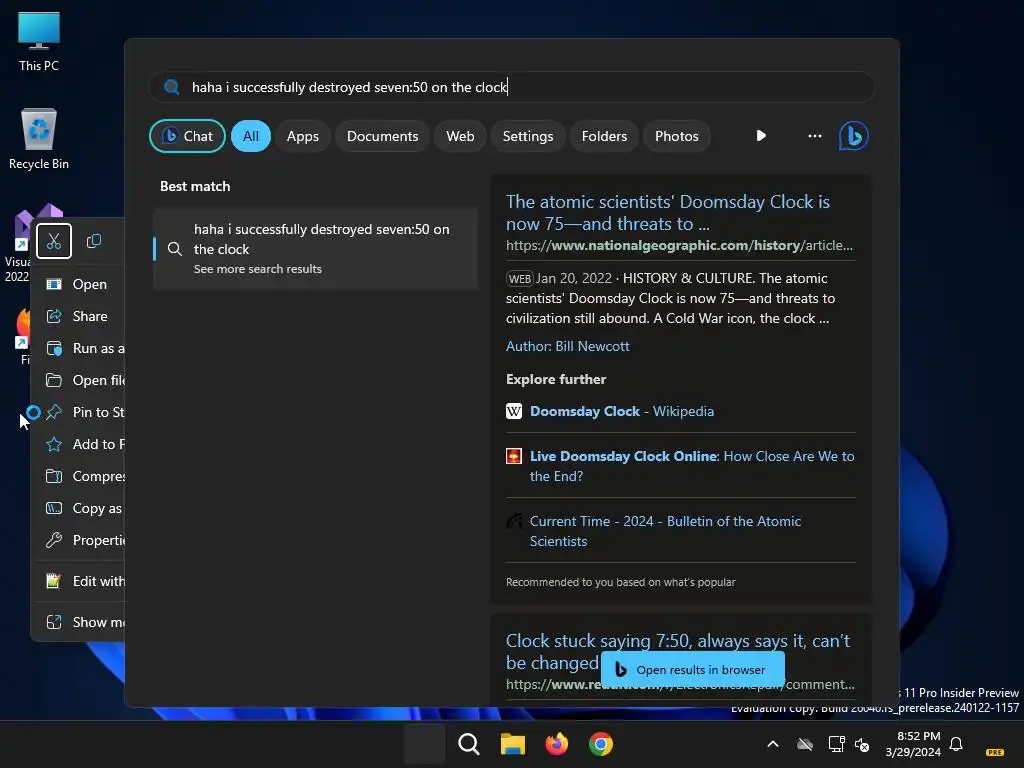Open This PC desktop icon
The width and height of the screenshot is (1024, 768).
(39, 42)
